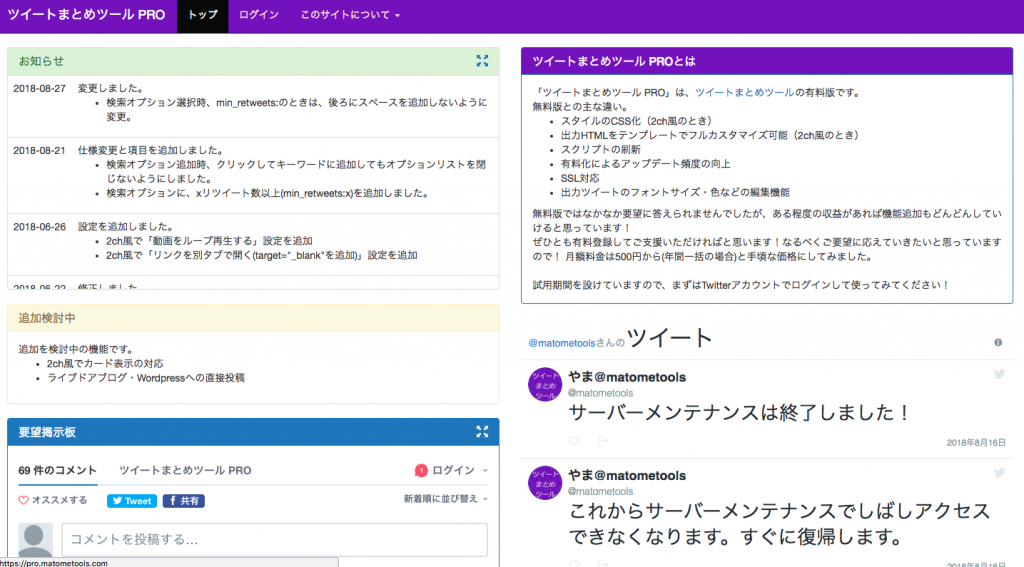Click the 要望掲示板 panel heading text
The width and height of the screenshot is (1024, 567).
pyautogui.click(x=47, y=432)
